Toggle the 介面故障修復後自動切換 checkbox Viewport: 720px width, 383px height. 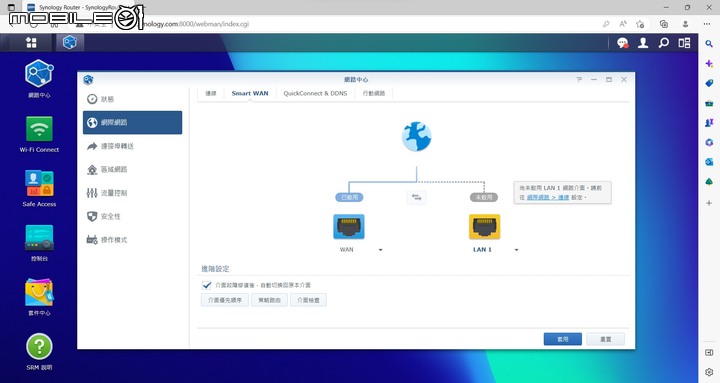coord(207,285)
